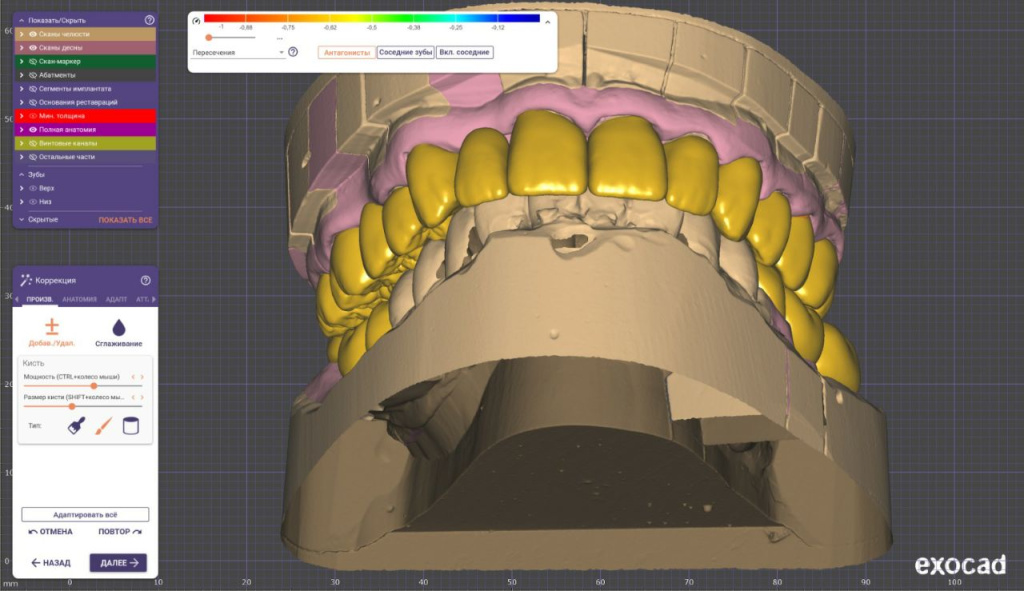The width and height of the screenshot is (1024, 591).
Task: Click help icon next to Пересечения dropdown
Action: point(293,52)
